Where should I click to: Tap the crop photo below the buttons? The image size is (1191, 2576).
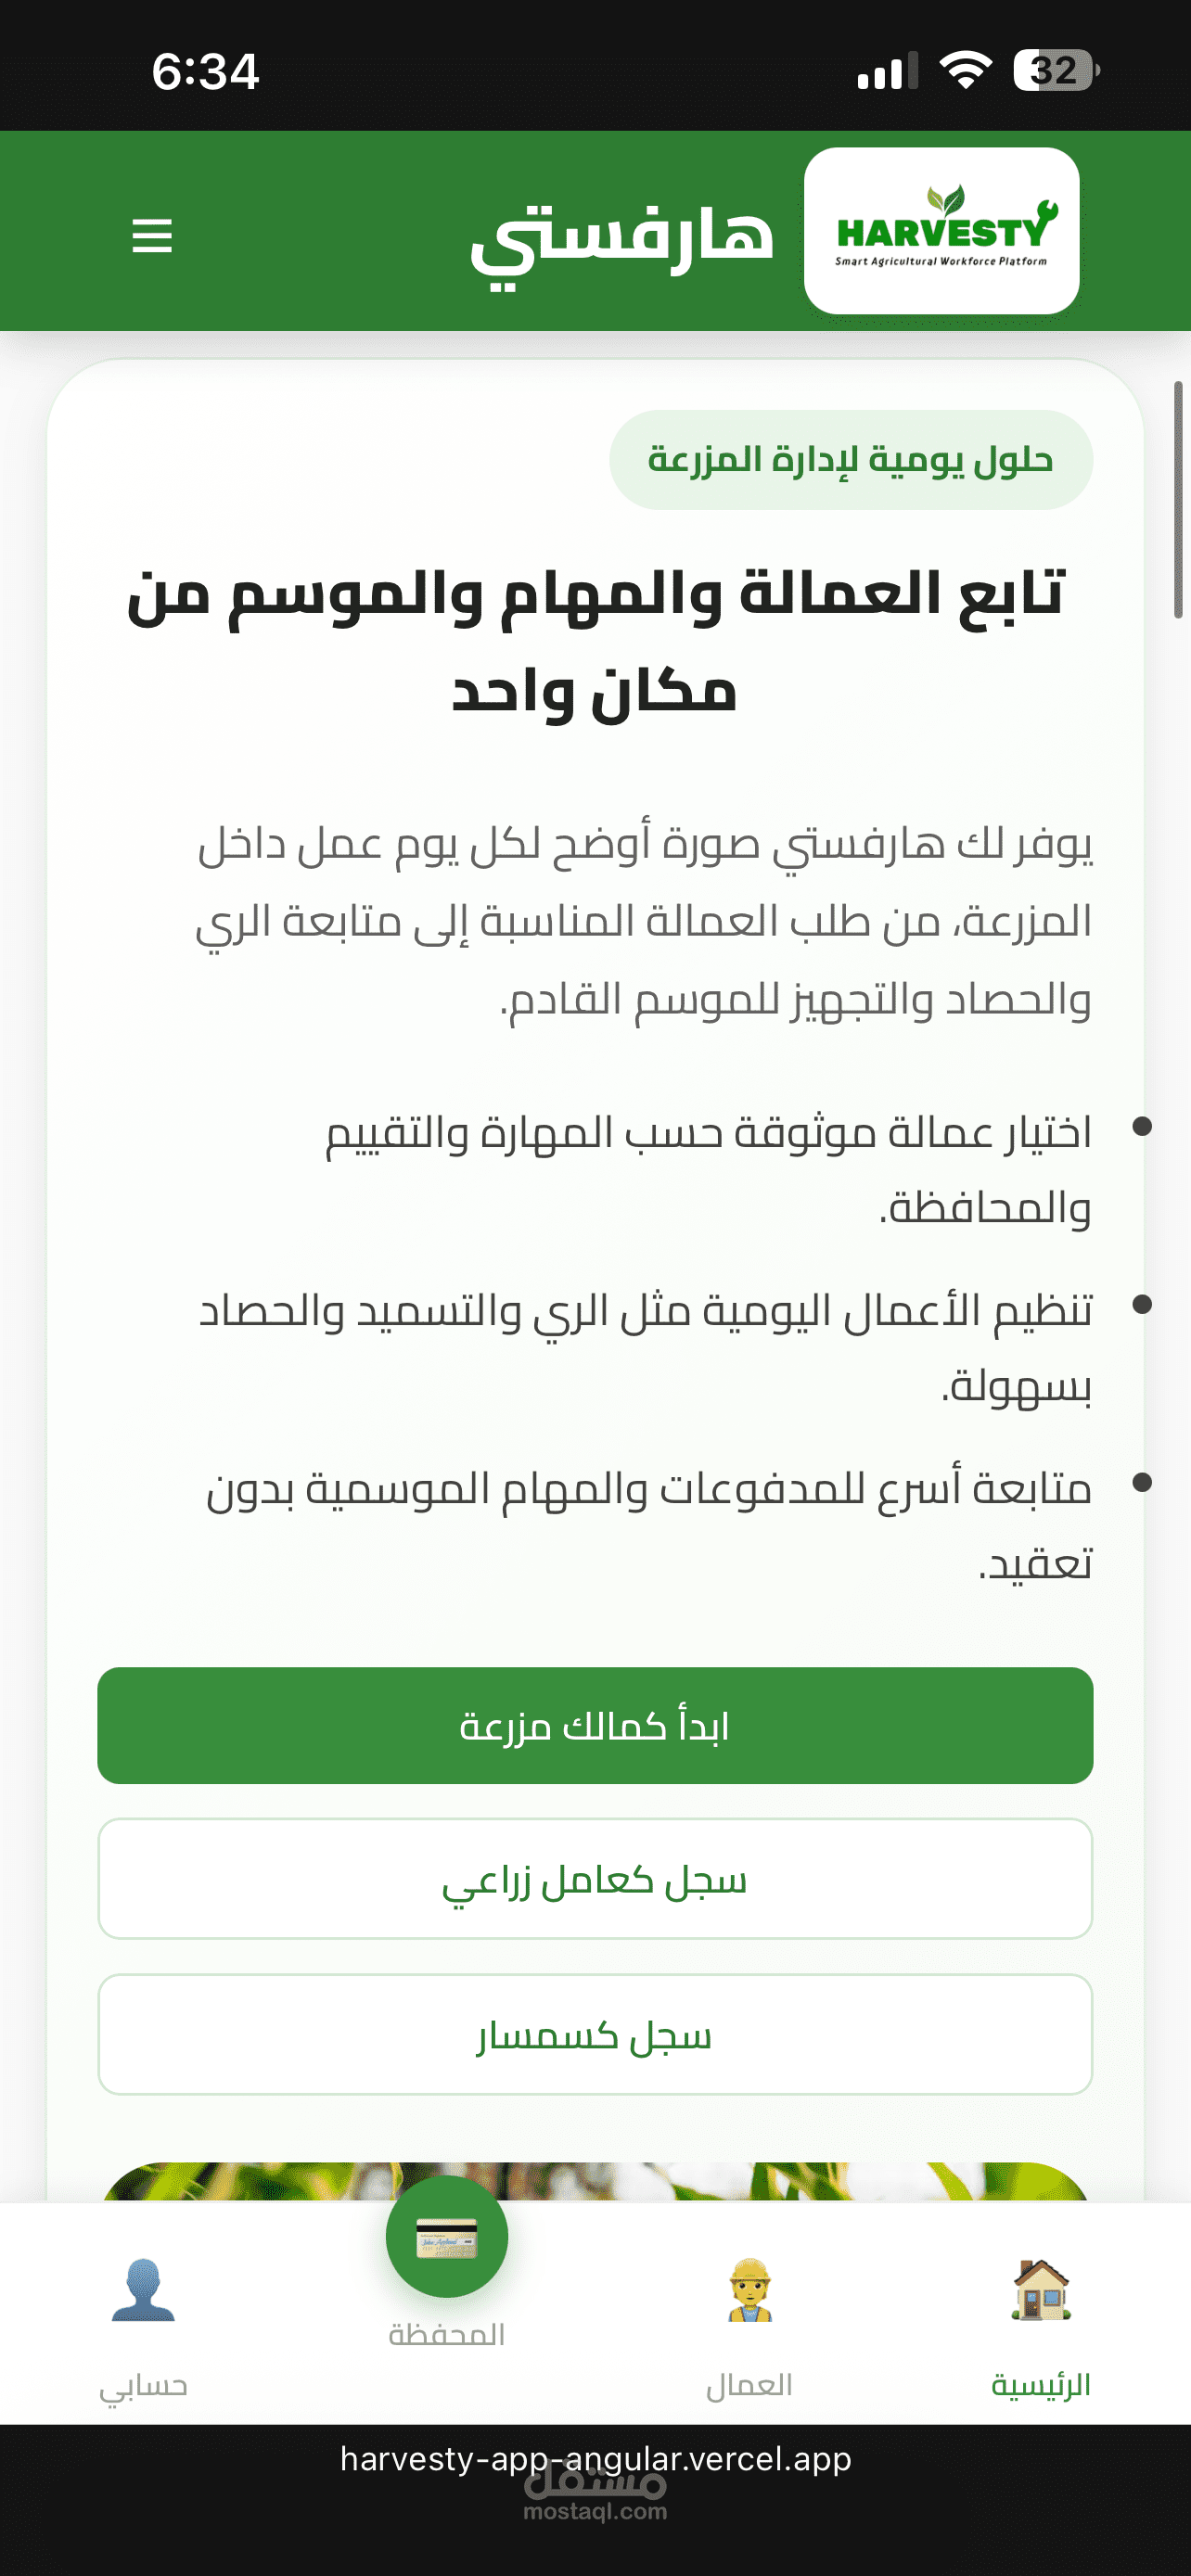[x=595, y=2182]
